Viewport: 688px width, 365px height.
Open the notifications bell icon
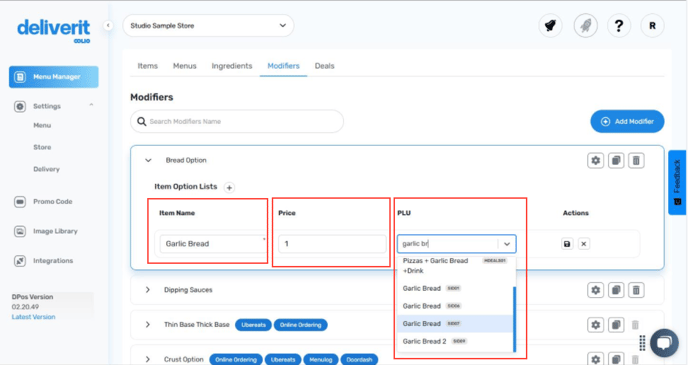pos(550,26)
